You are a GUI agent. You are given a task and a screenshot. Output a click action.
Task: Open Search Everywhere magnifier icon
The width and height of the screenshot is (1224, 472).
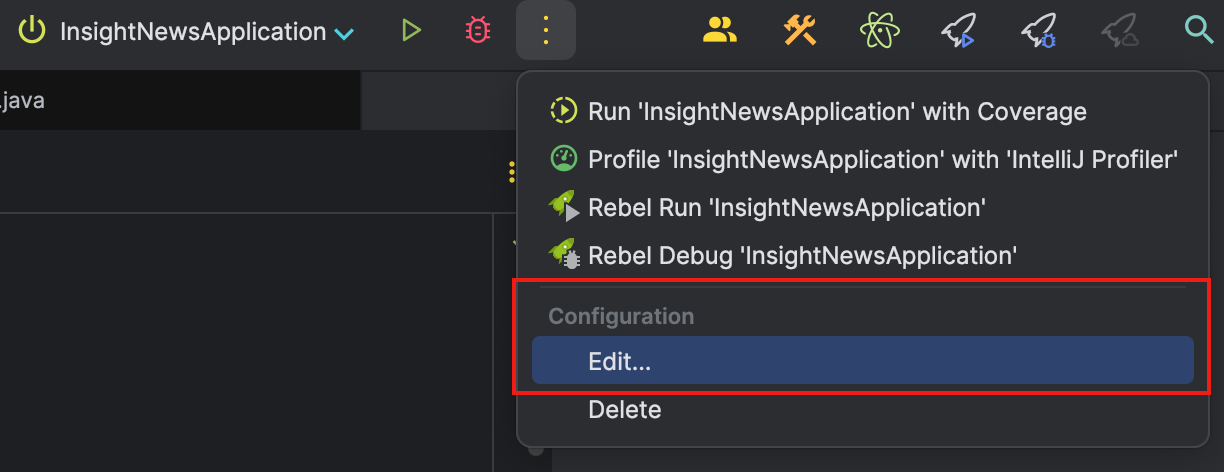(1198, 31)
